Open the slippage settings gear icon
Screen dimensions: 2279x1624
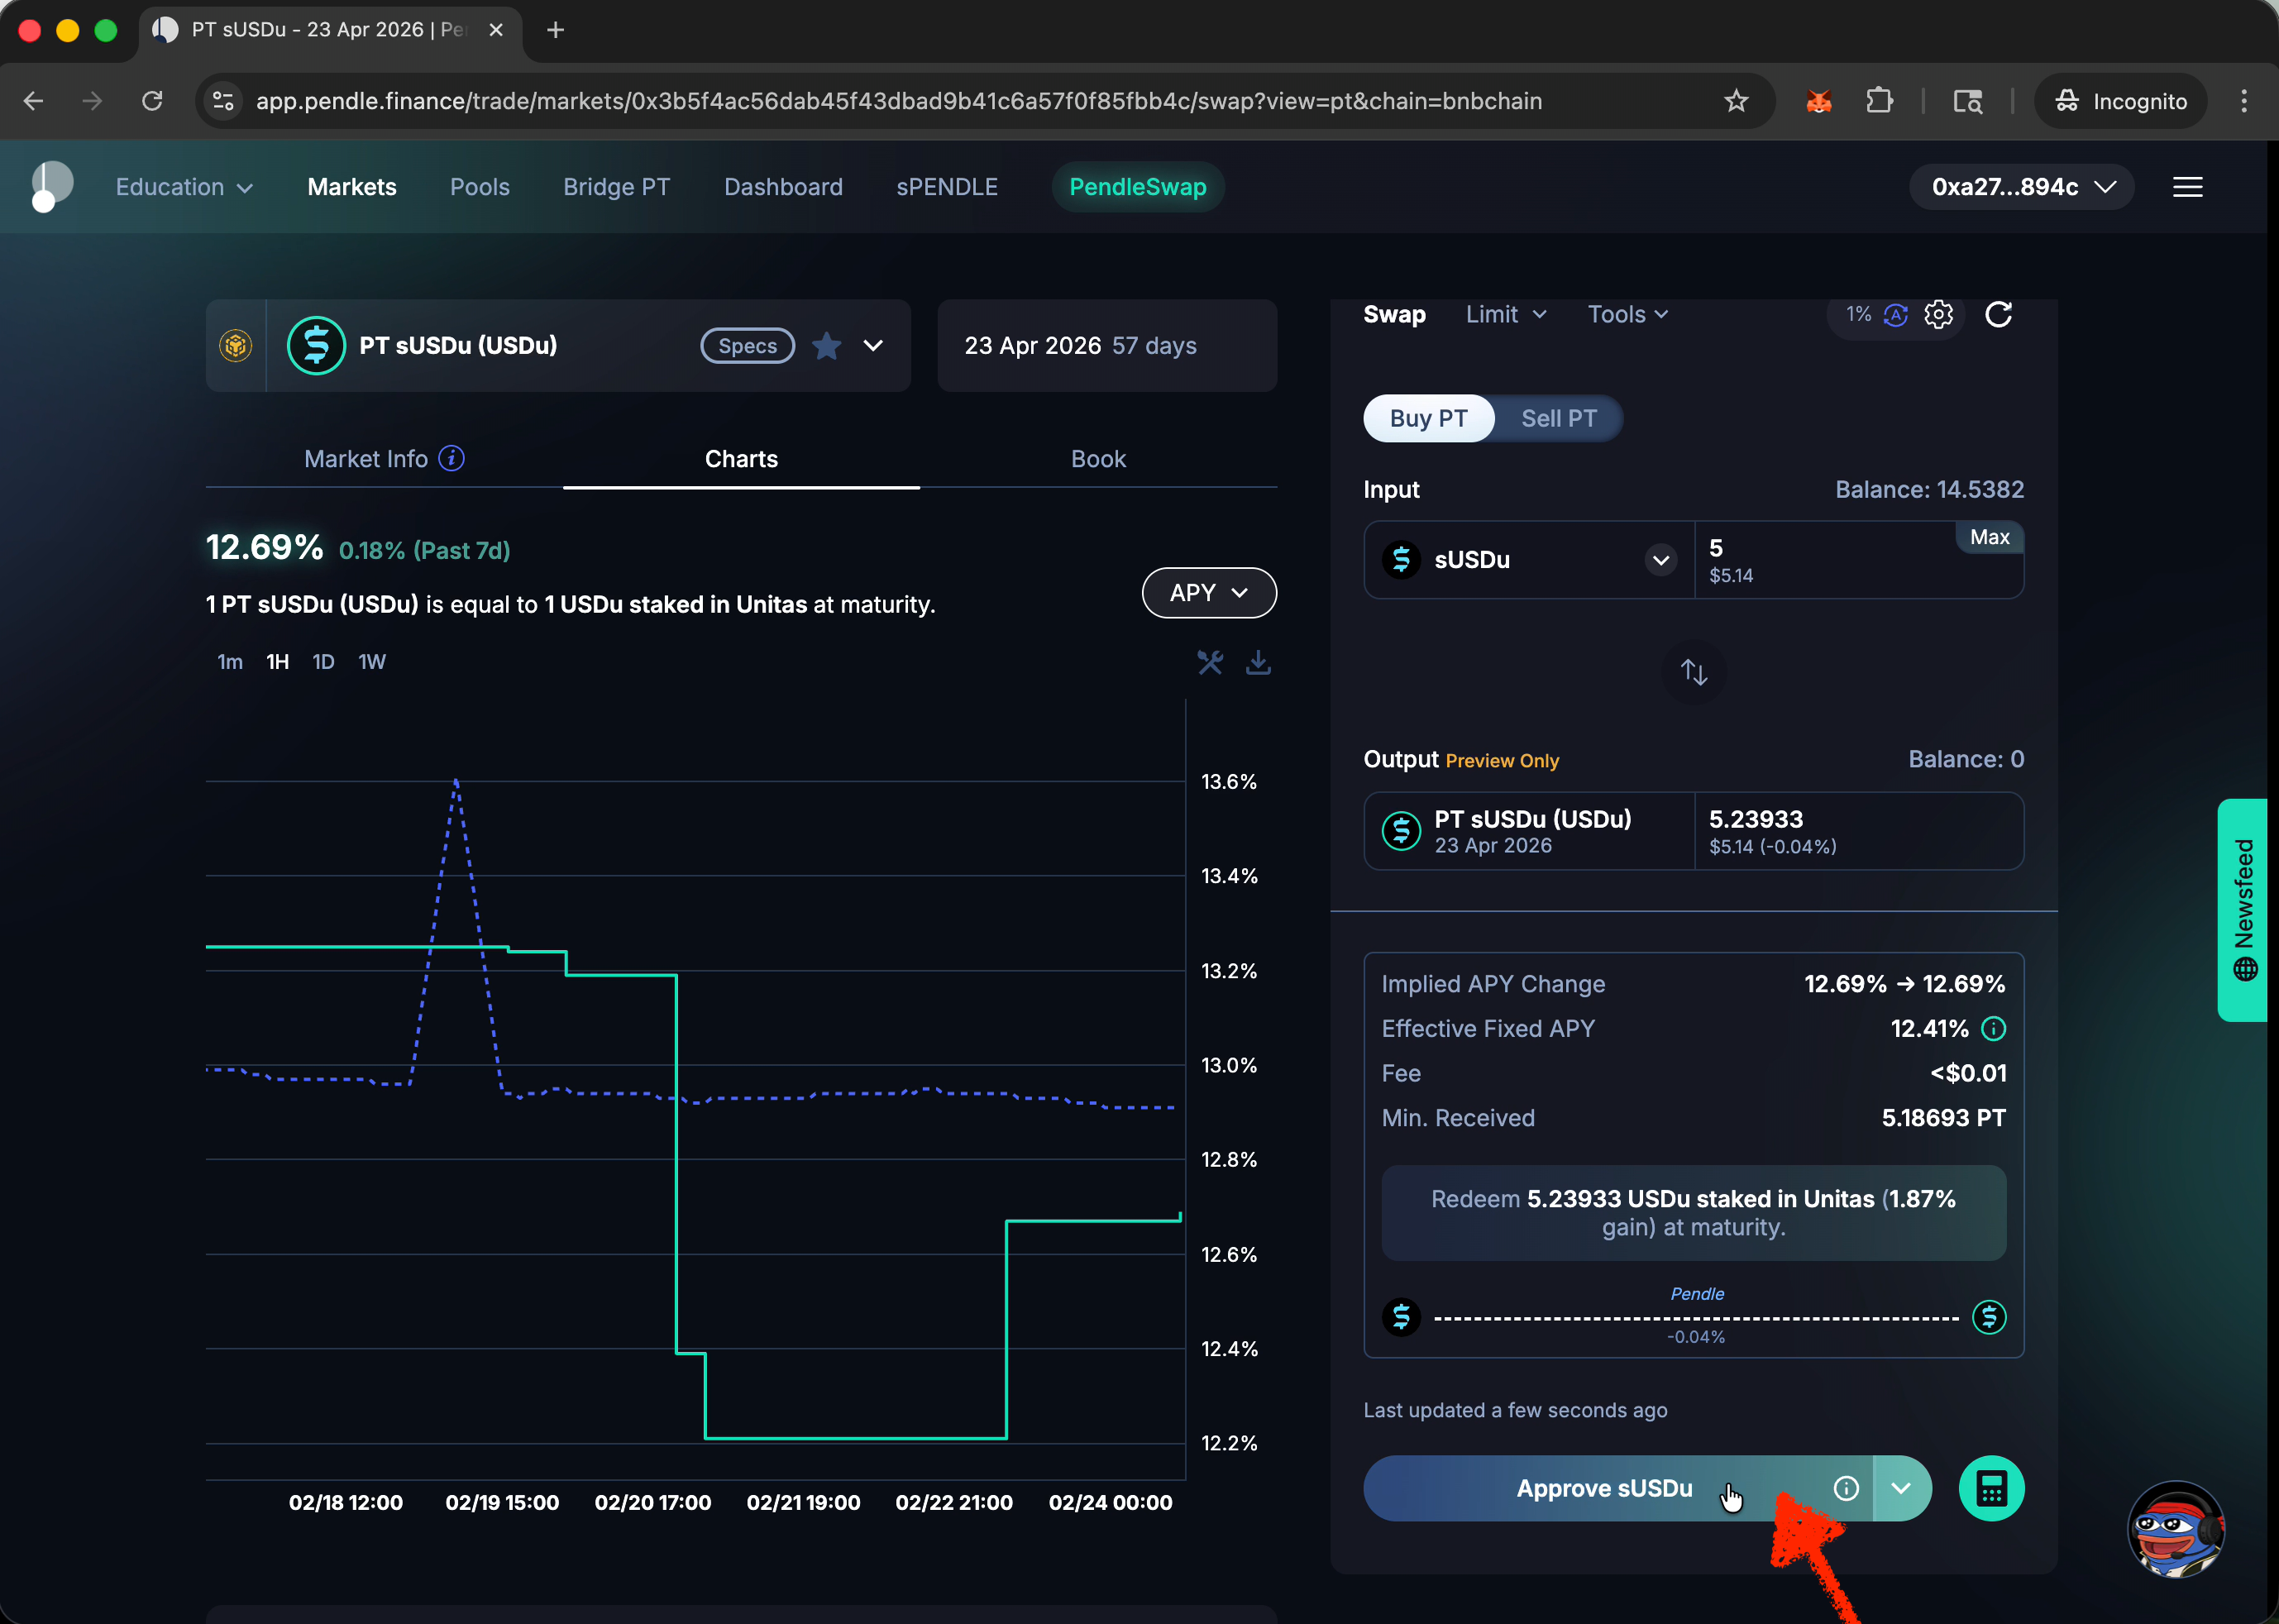1938,314
